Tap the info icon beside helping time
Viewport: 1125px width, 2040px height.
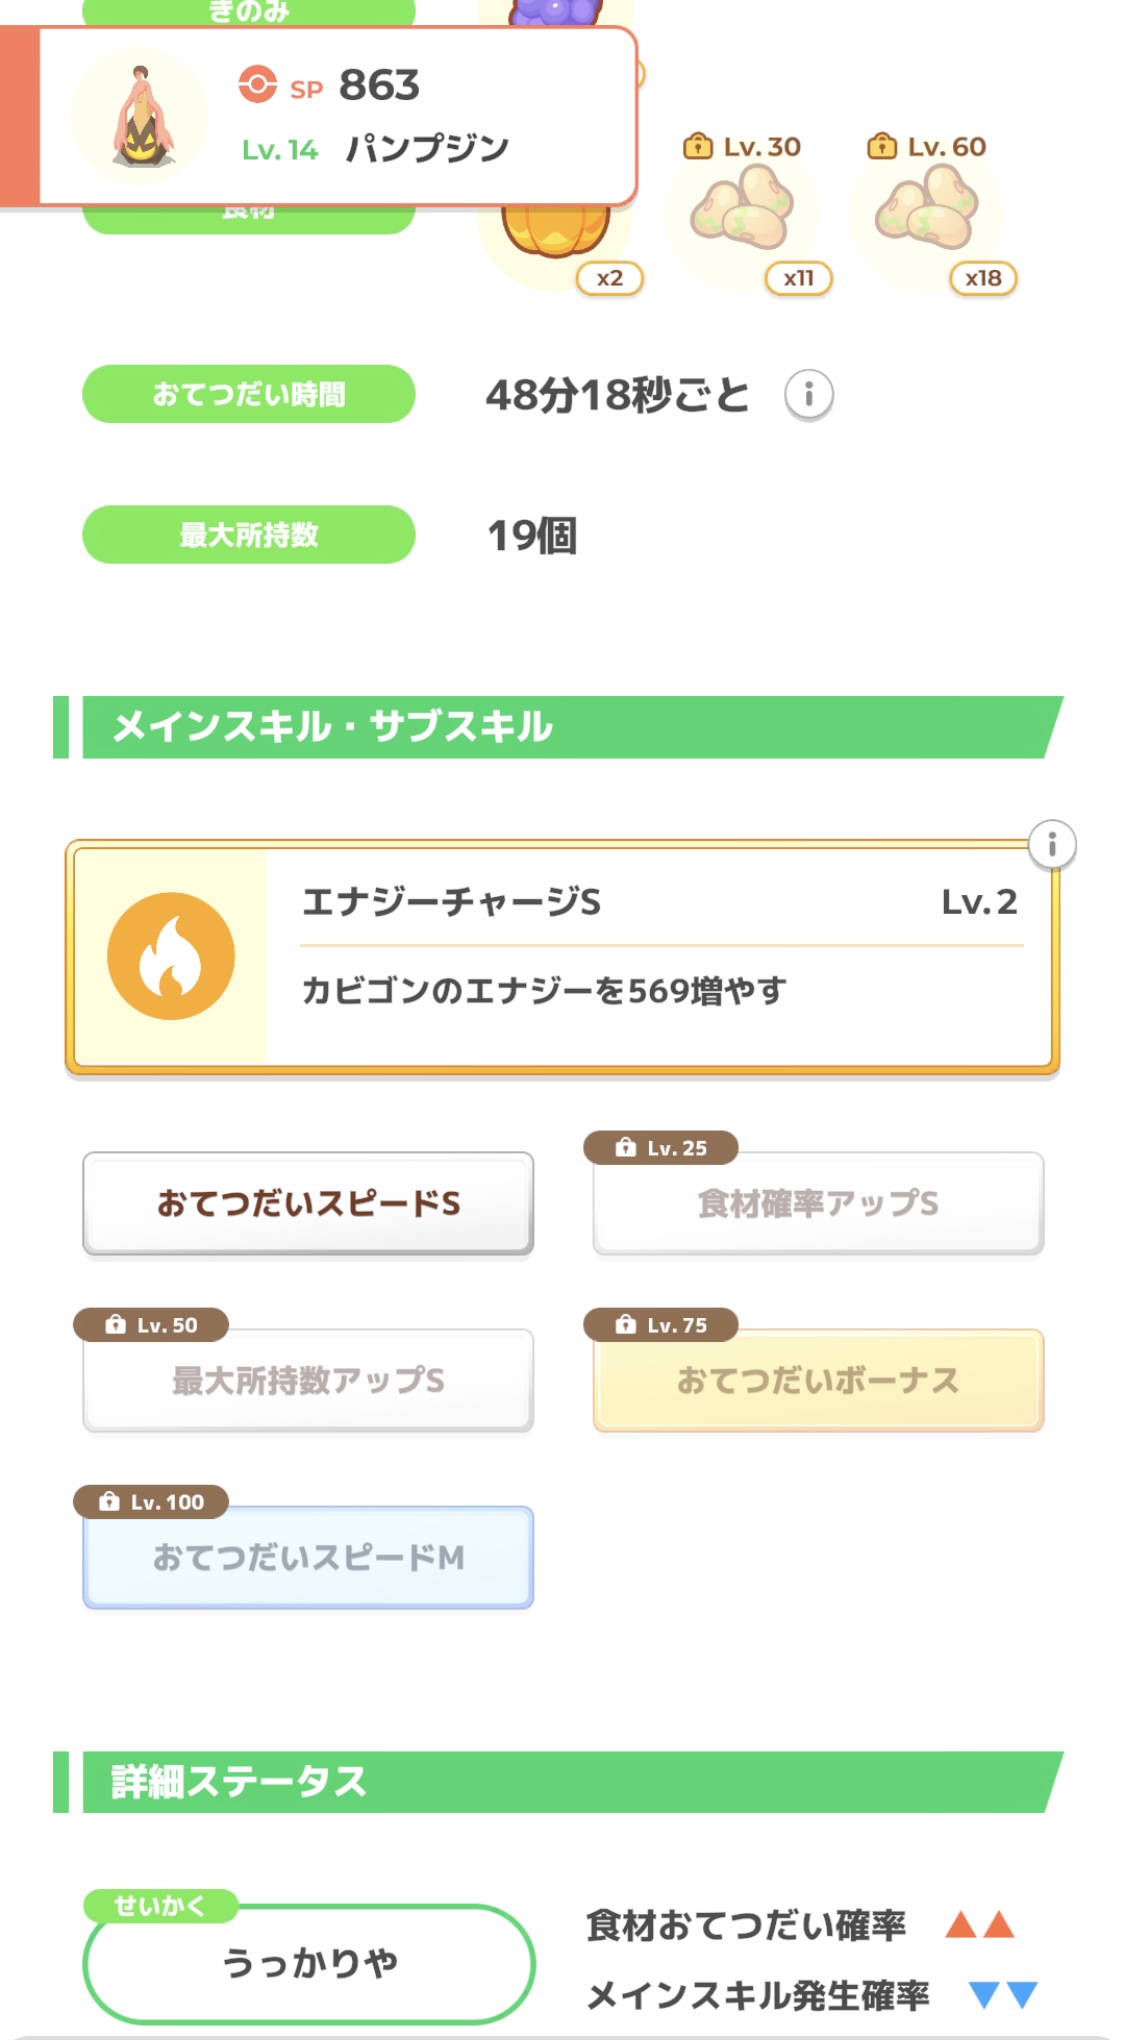(x=808, y=395)
